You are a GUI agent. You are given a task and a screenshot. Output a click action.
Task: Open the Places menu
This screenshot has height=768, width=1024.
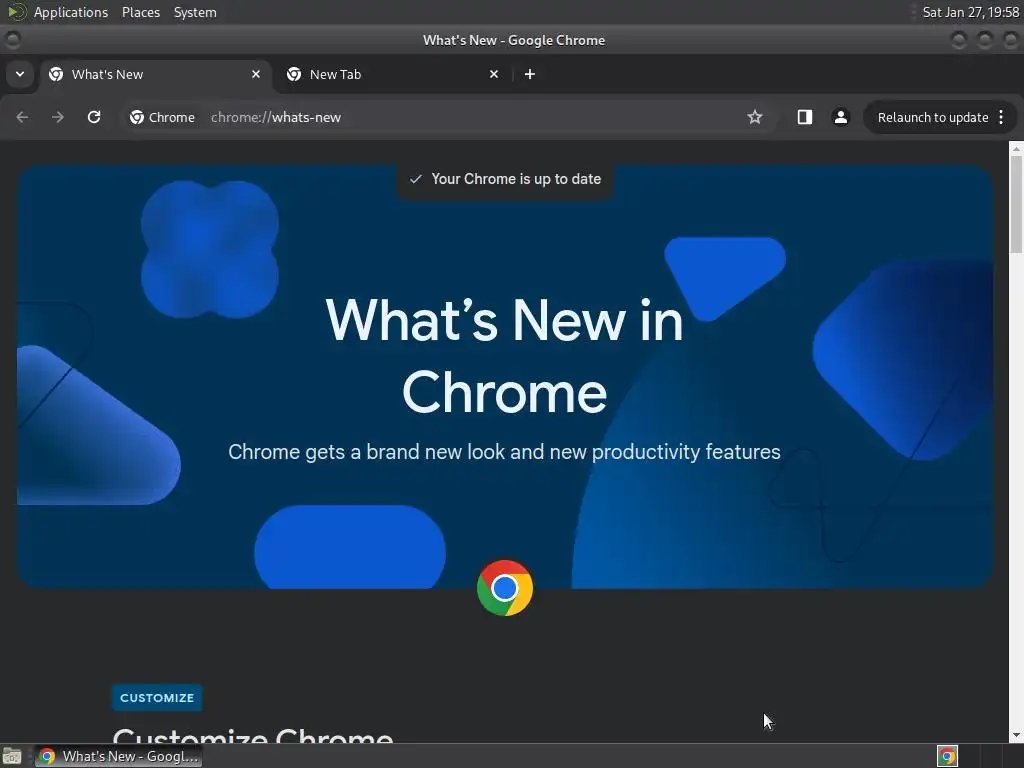click(141, 12)
